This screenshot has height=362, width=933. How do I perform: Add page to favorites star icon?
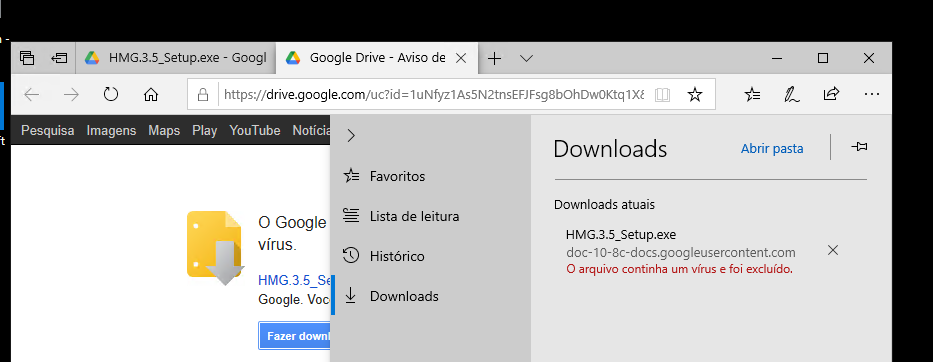tap(694, 95)
